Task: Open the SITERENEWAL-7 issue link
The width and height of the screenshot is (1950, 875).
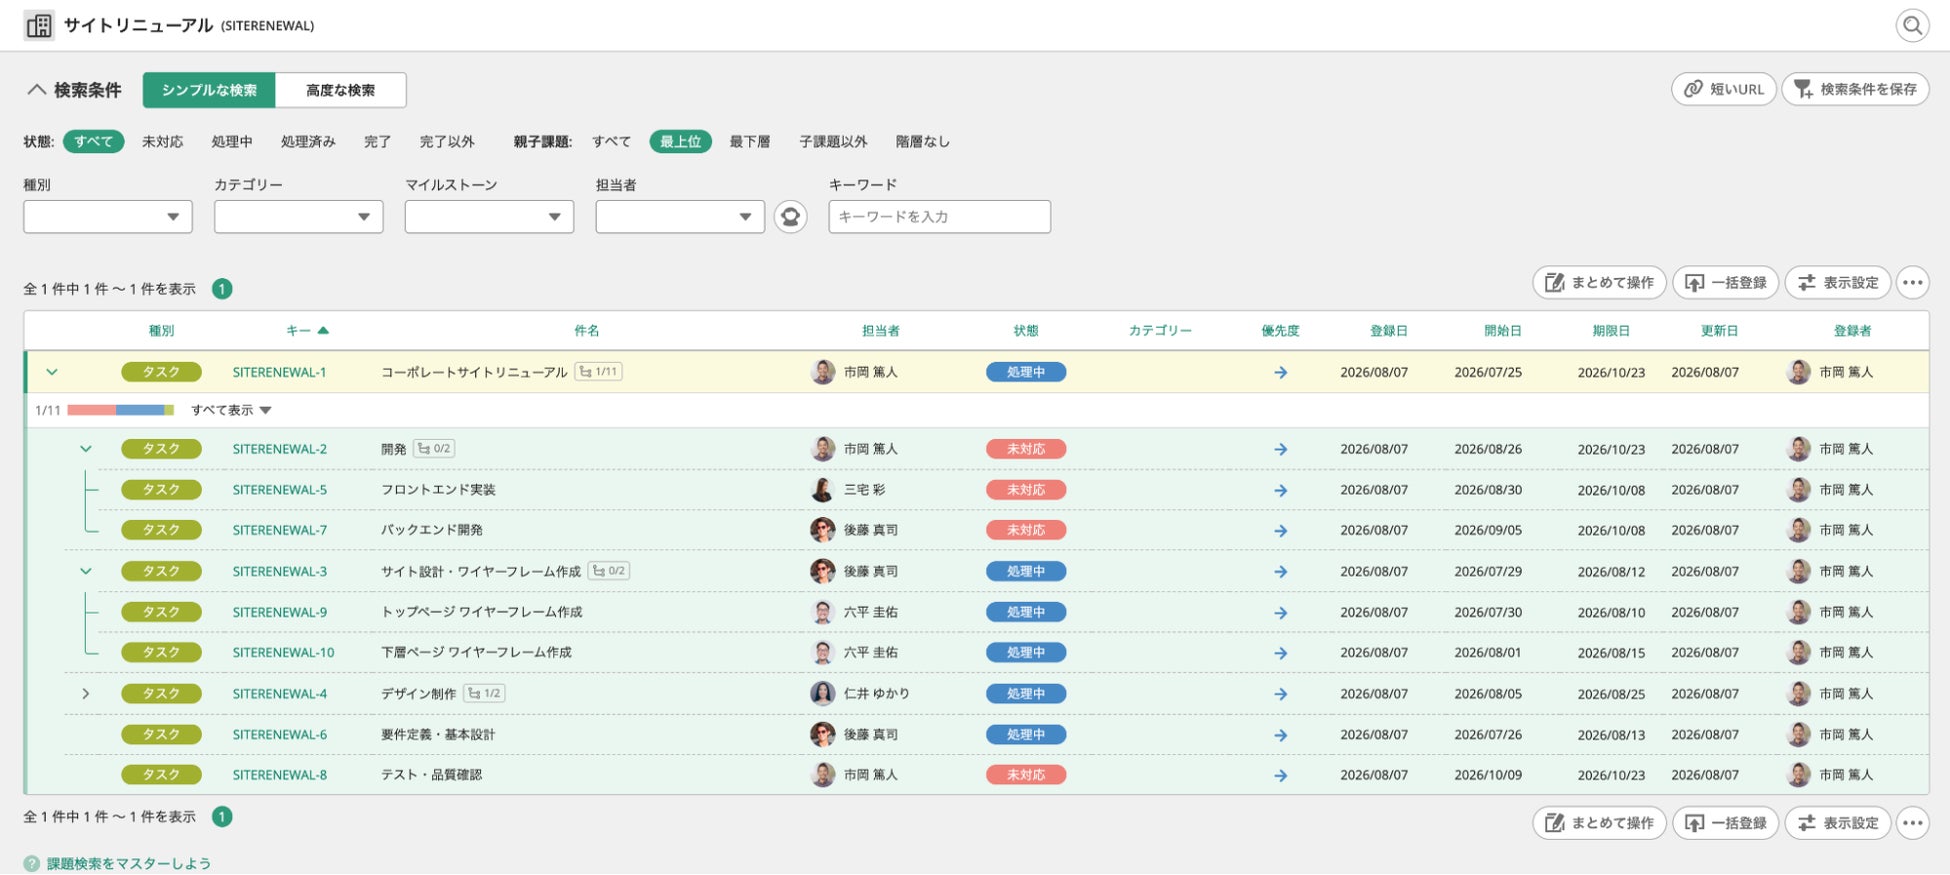Action: tap(279, 530)
